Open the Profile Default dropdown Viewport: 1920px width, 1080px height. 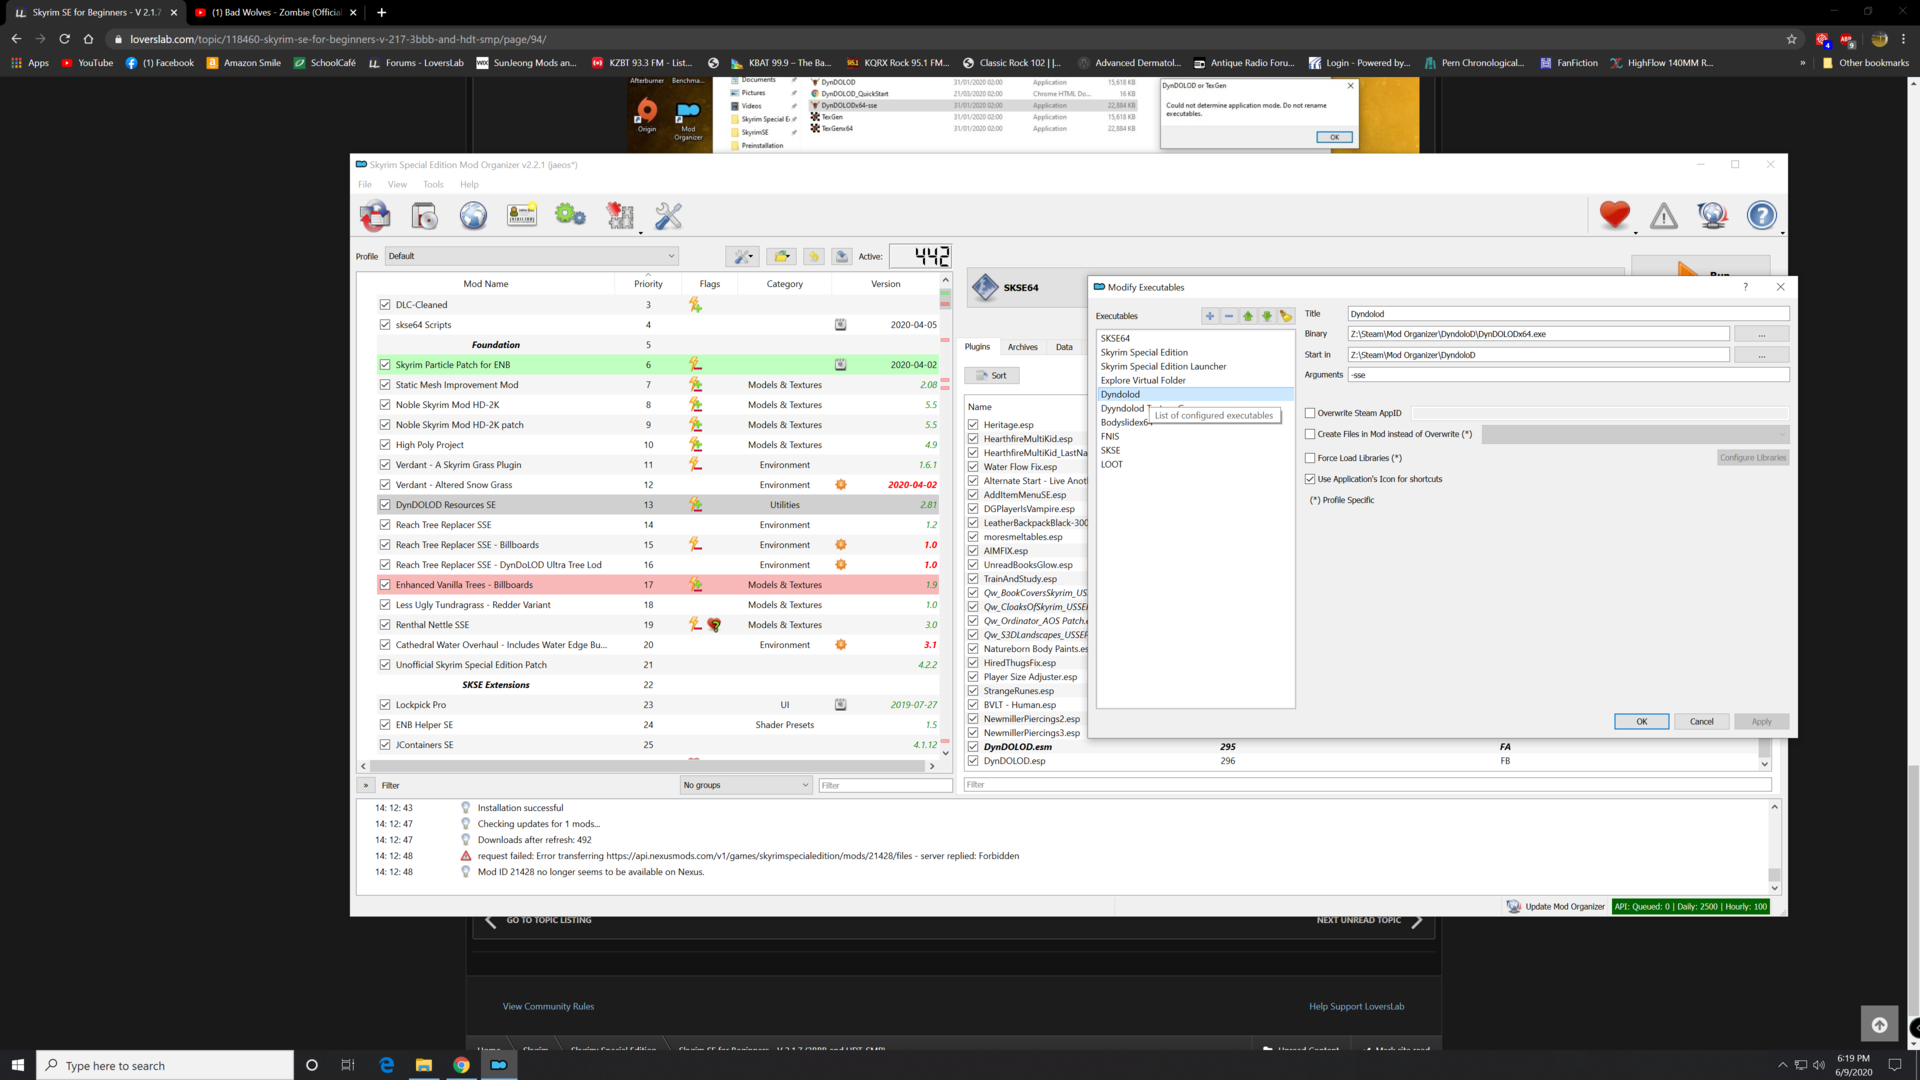(532, 256)
